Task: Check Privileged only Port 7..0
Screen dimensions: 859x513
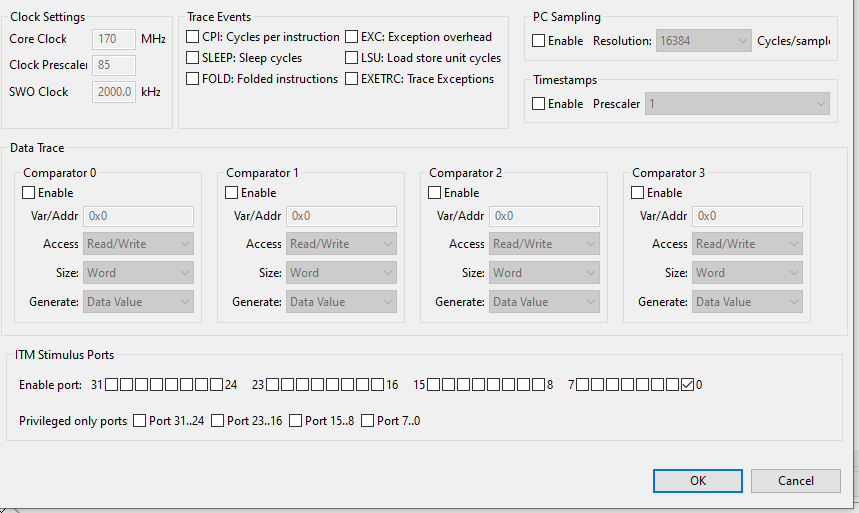Action: click(368, 421)
